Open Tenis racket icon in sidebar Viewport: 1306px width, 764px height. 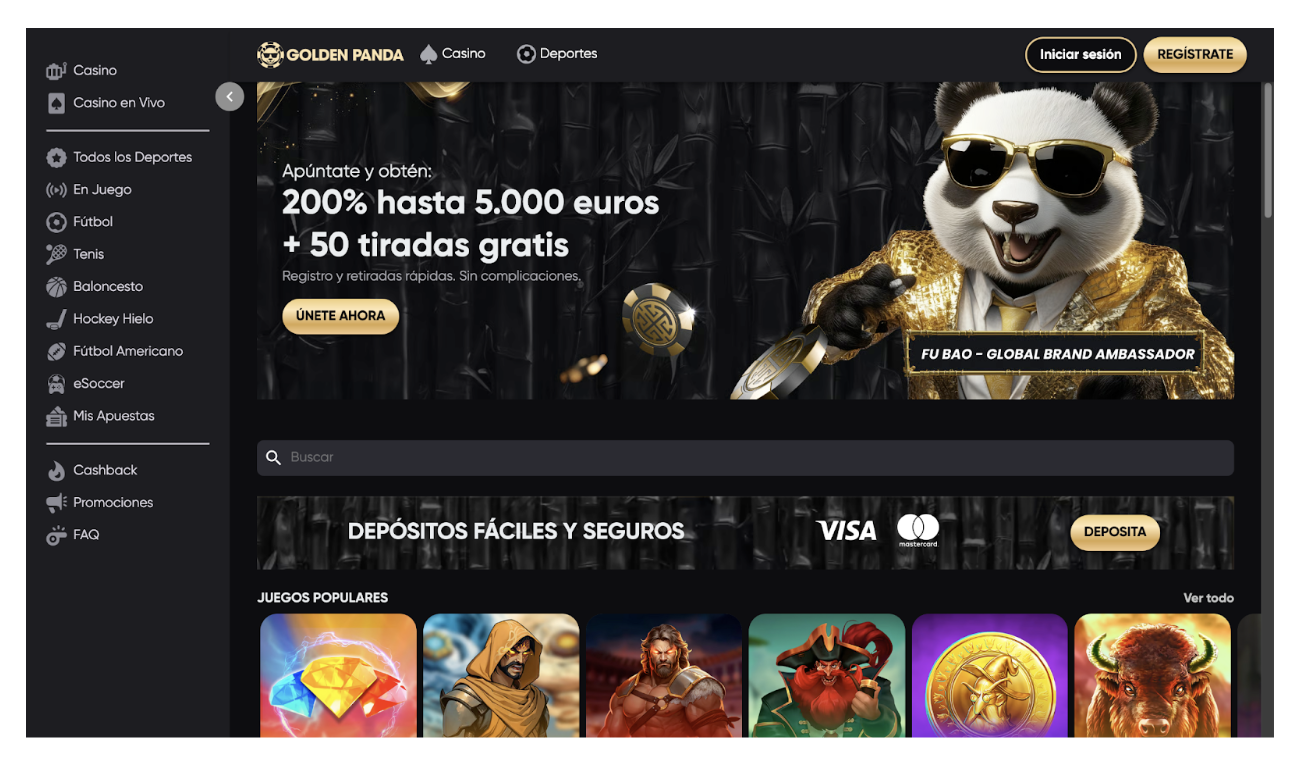56,254
